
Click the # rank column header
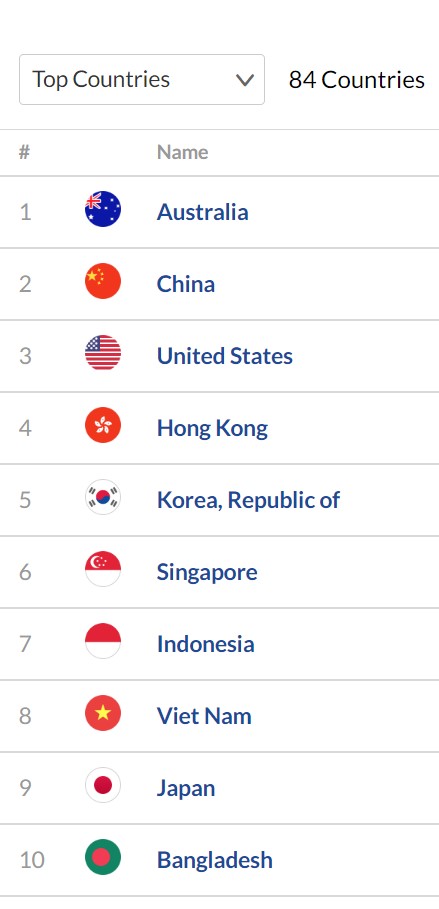24,152
